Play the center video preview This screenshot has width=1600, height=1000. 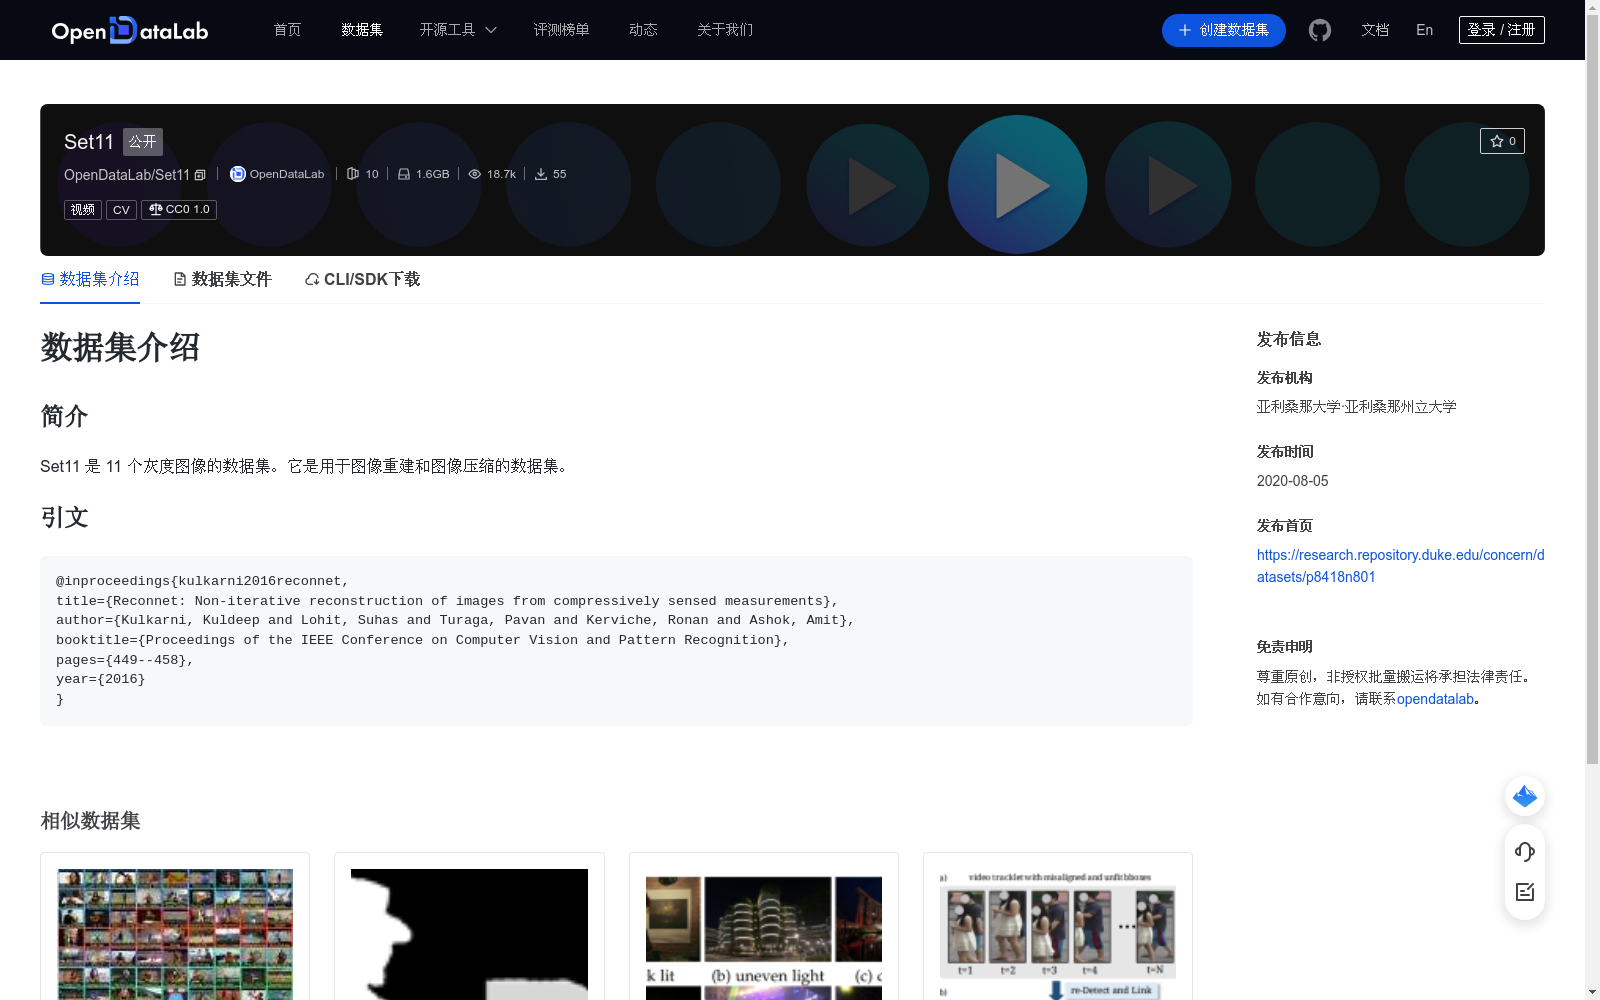(1017, 184)
